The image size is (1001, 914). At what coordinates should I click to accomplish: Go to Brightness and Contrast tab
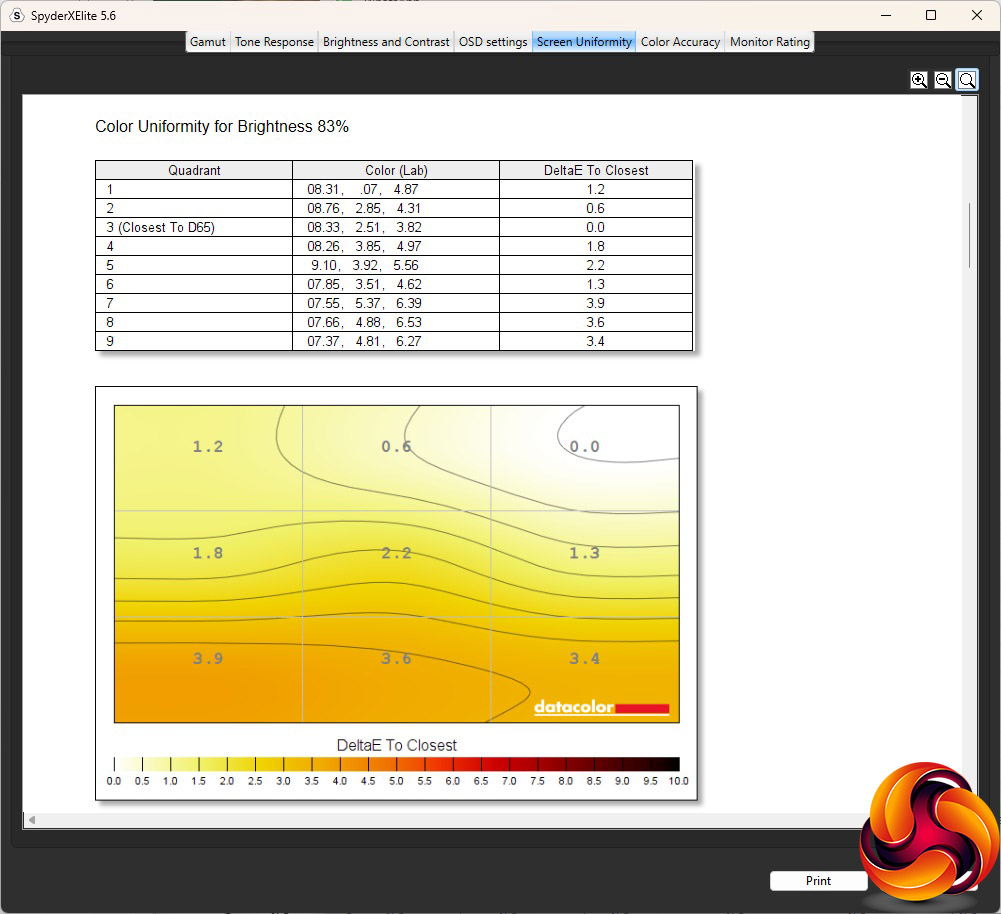(x=386, y=41)
